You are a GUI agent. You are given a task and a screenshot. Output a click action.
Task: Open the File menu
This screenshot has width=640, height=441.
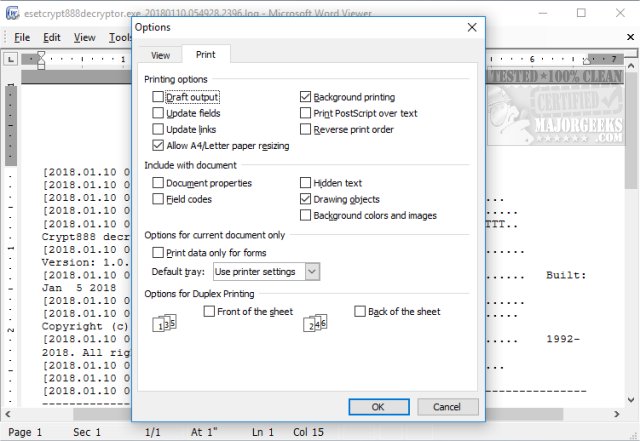click(x=22, y=38)
